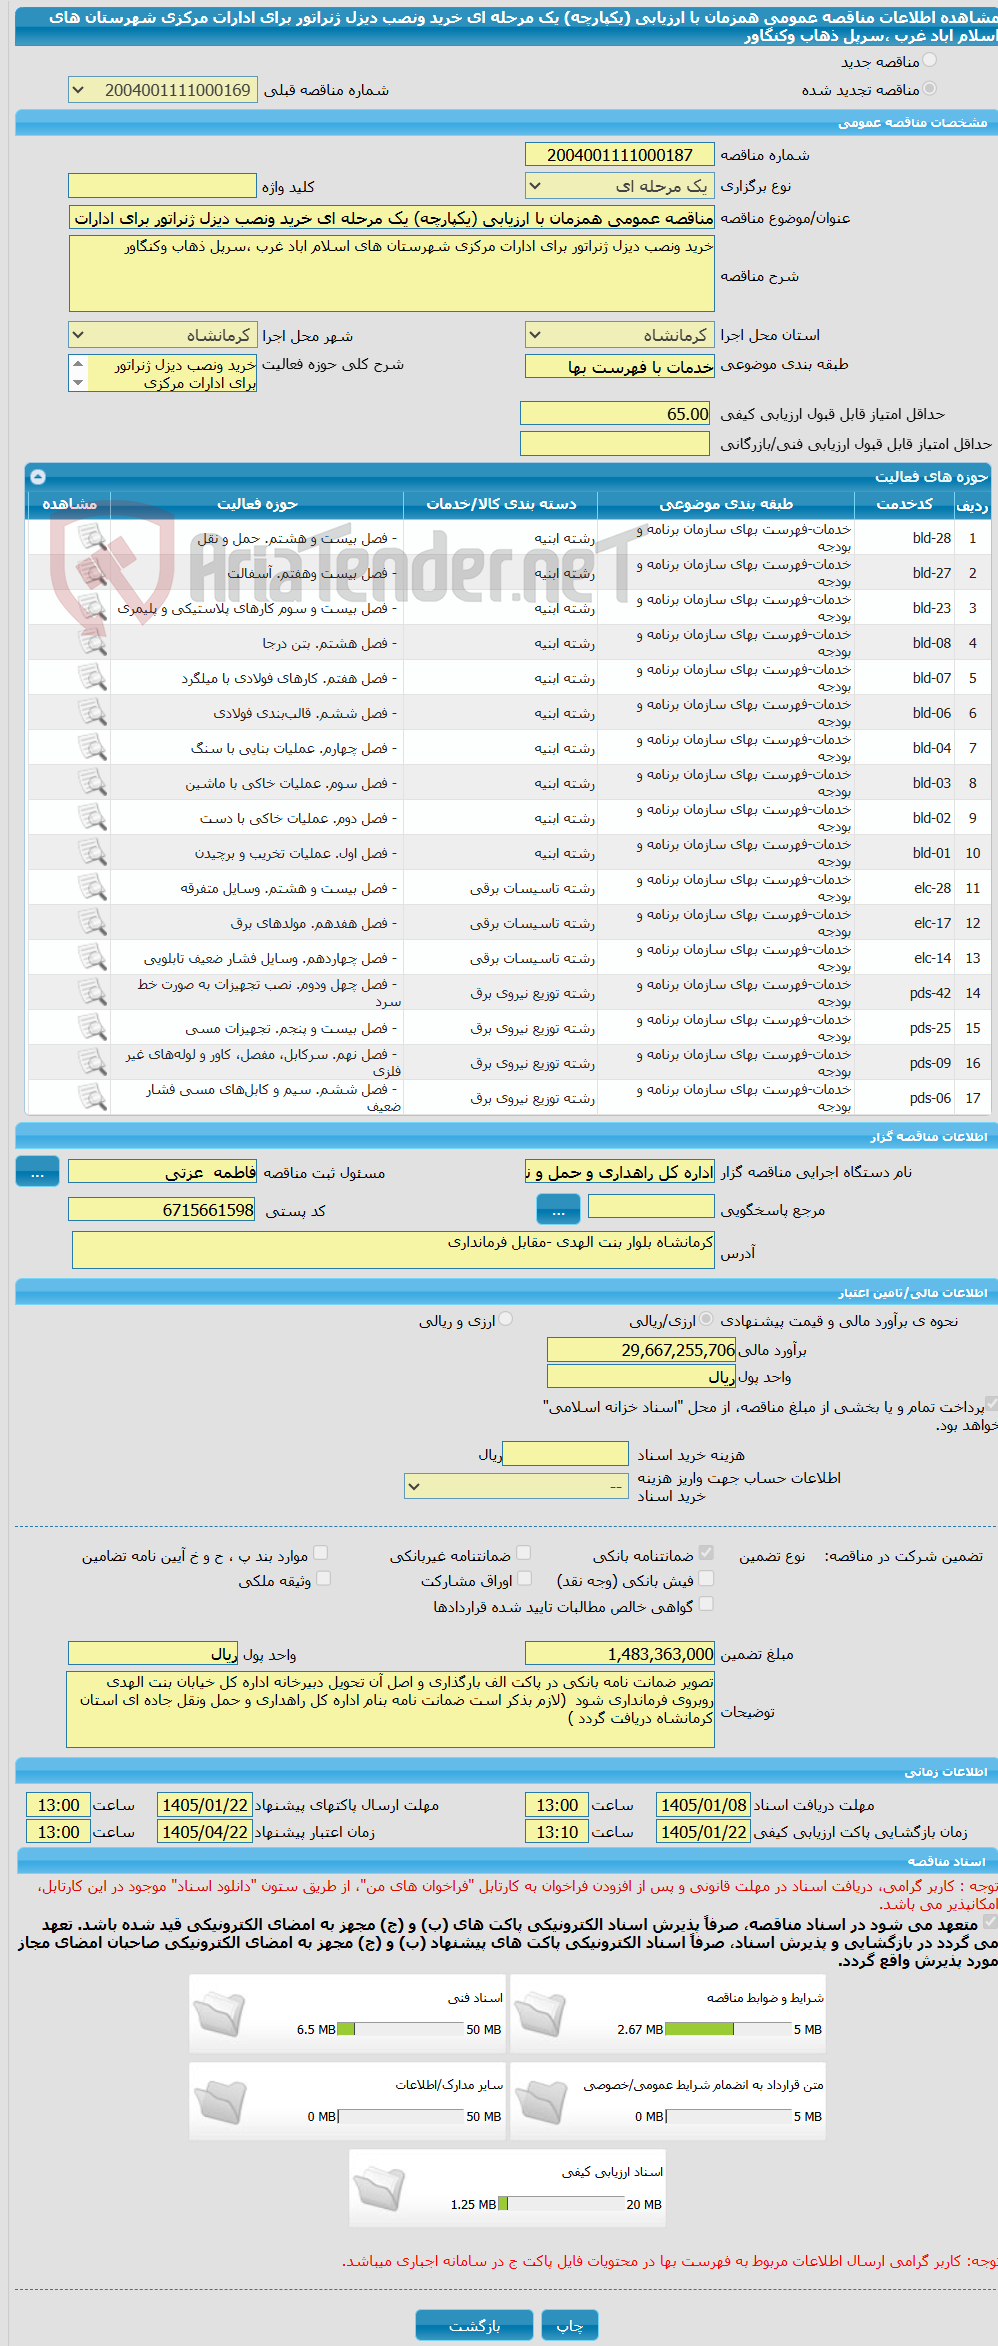Viewport: 998px width, 2346px height.
Task: Select the ارزی/ریالی radio option
Action: [x=706, y=1320]
